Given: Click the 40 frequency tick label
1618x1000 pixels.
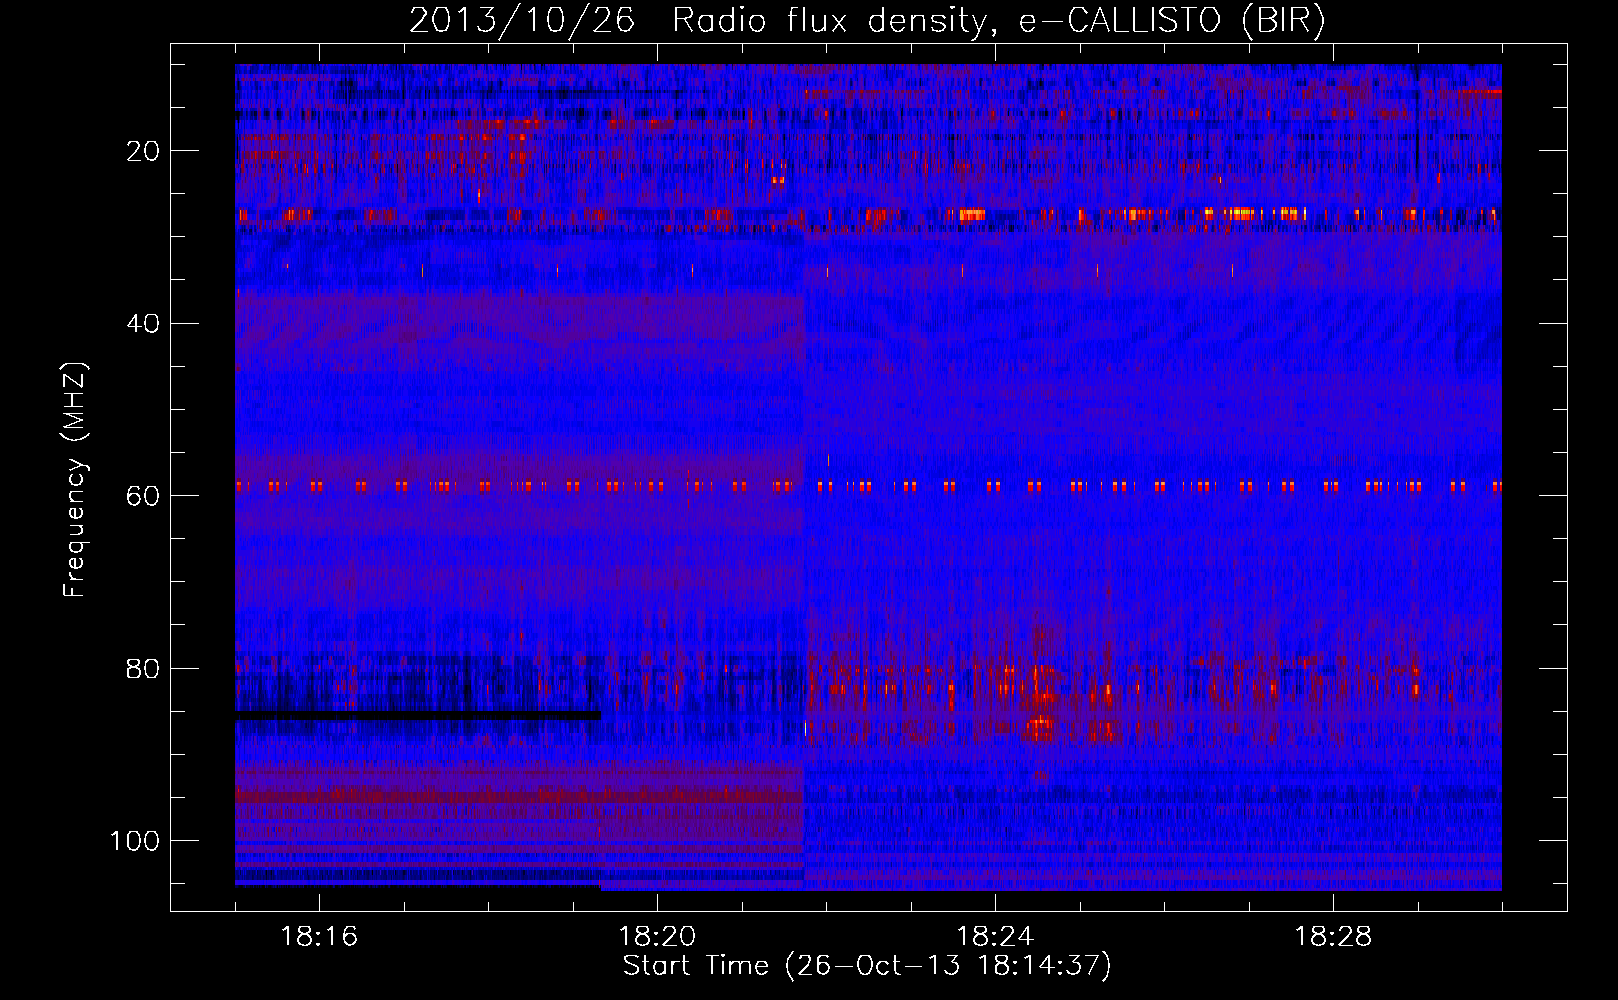Looking at the screenshot, I should pyautogui.click(x=143, y=324).
